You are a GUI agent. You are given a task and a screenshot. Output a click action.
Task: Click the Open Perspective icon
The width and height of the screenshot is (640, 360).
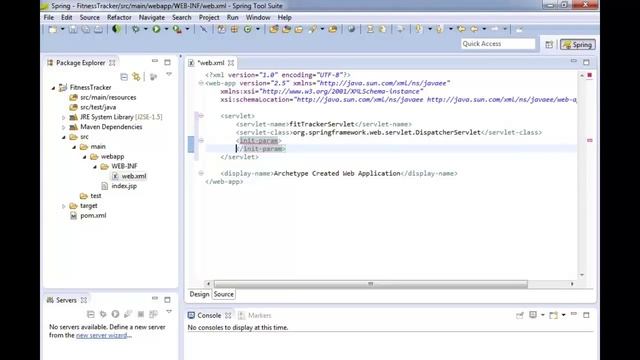tap(549, 44)
